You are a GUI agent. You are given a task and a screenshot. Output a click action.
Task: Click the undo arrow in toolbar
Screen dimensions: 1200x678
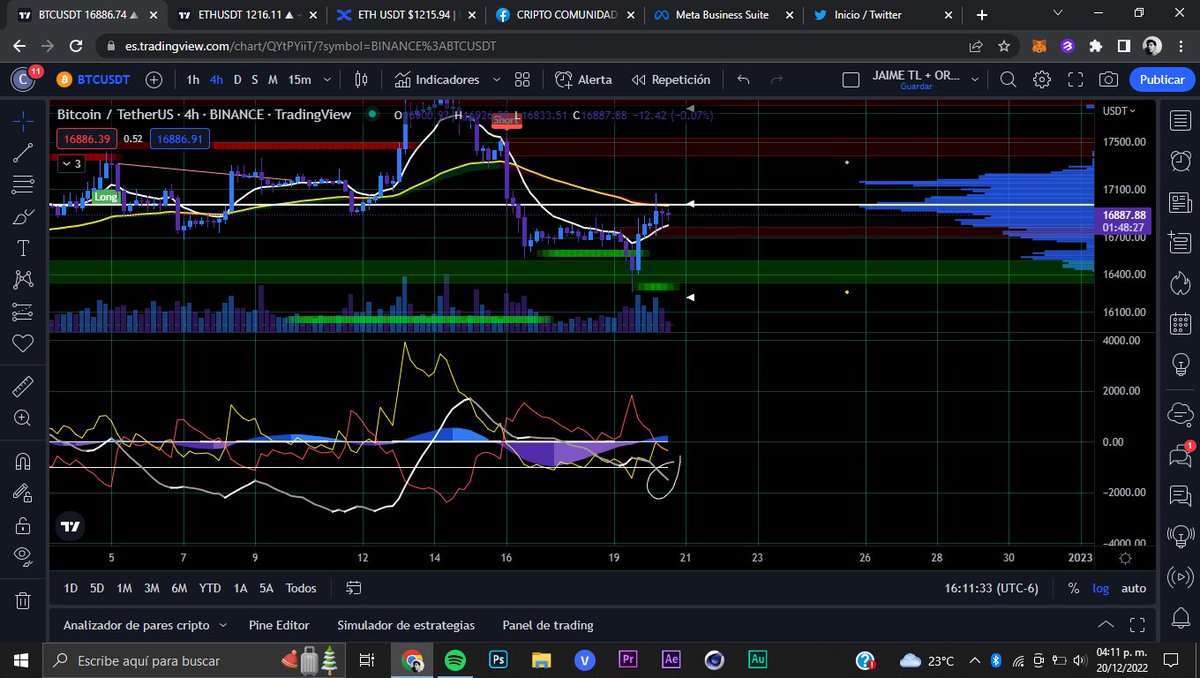pos(742,80)
